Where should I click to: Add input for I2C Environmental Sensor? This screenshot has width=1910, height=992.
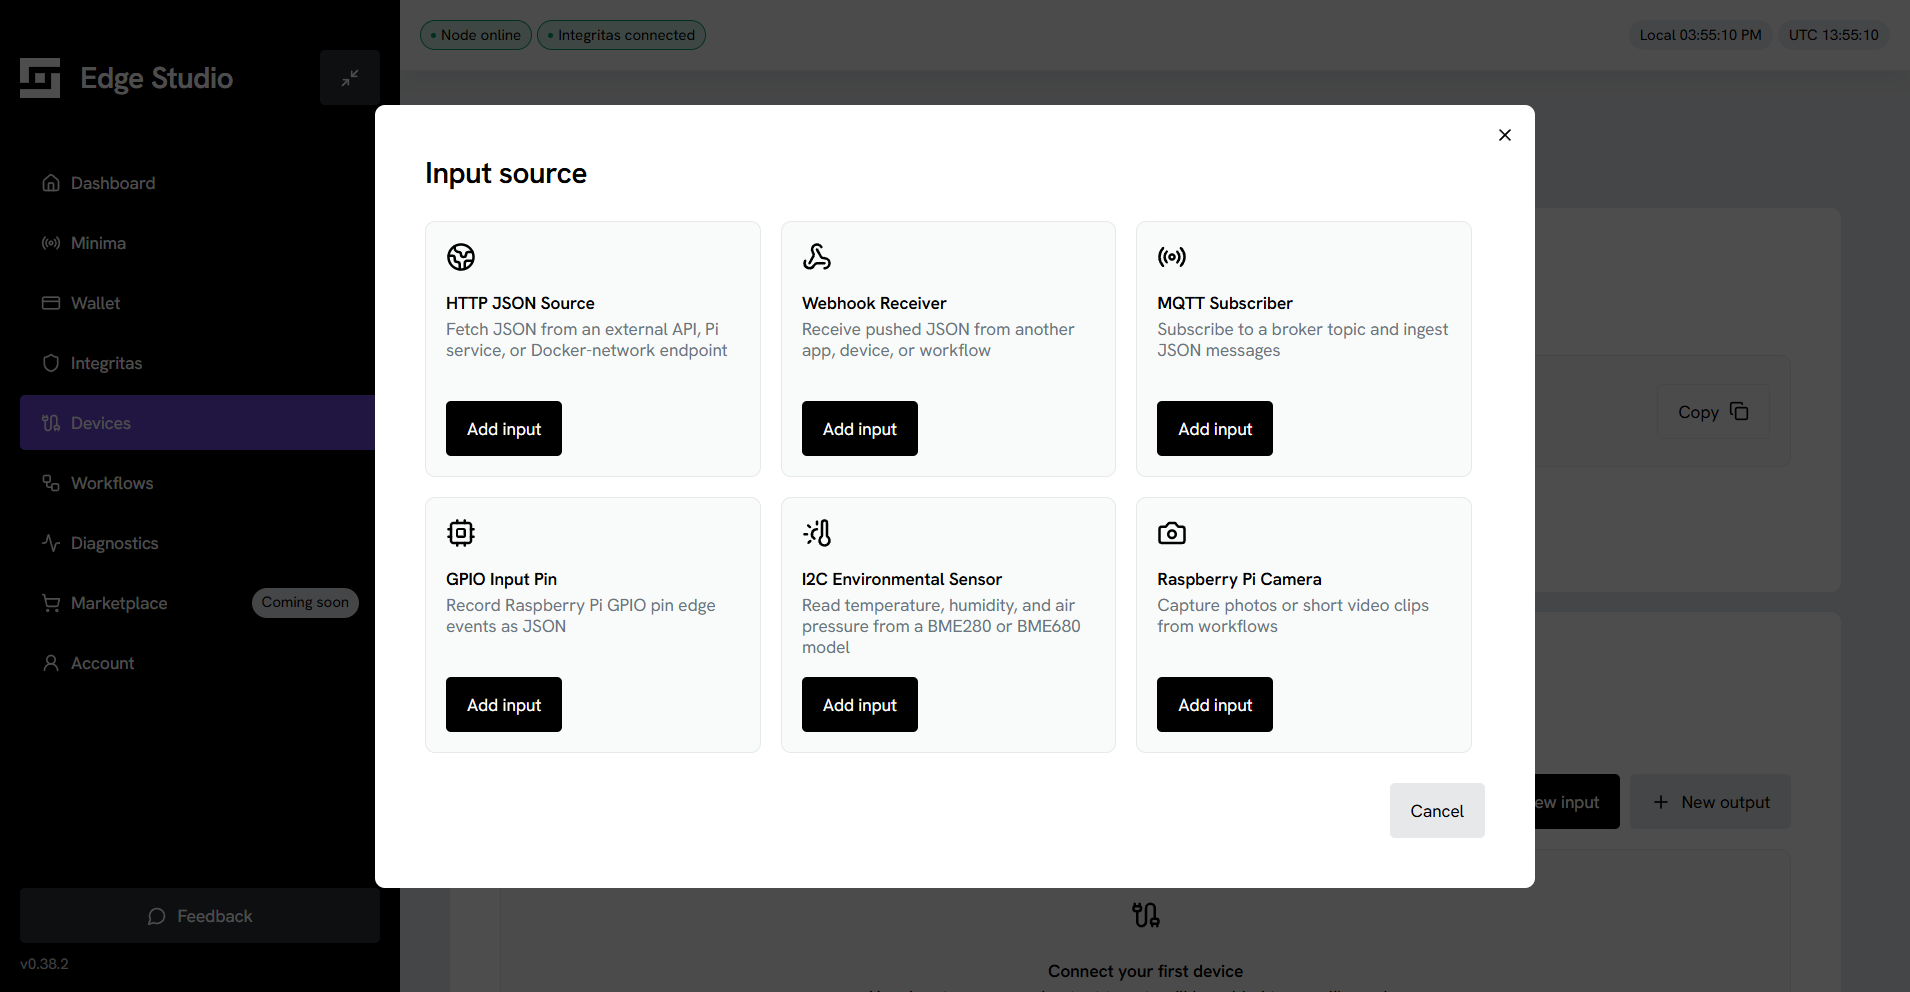(860, 705)
